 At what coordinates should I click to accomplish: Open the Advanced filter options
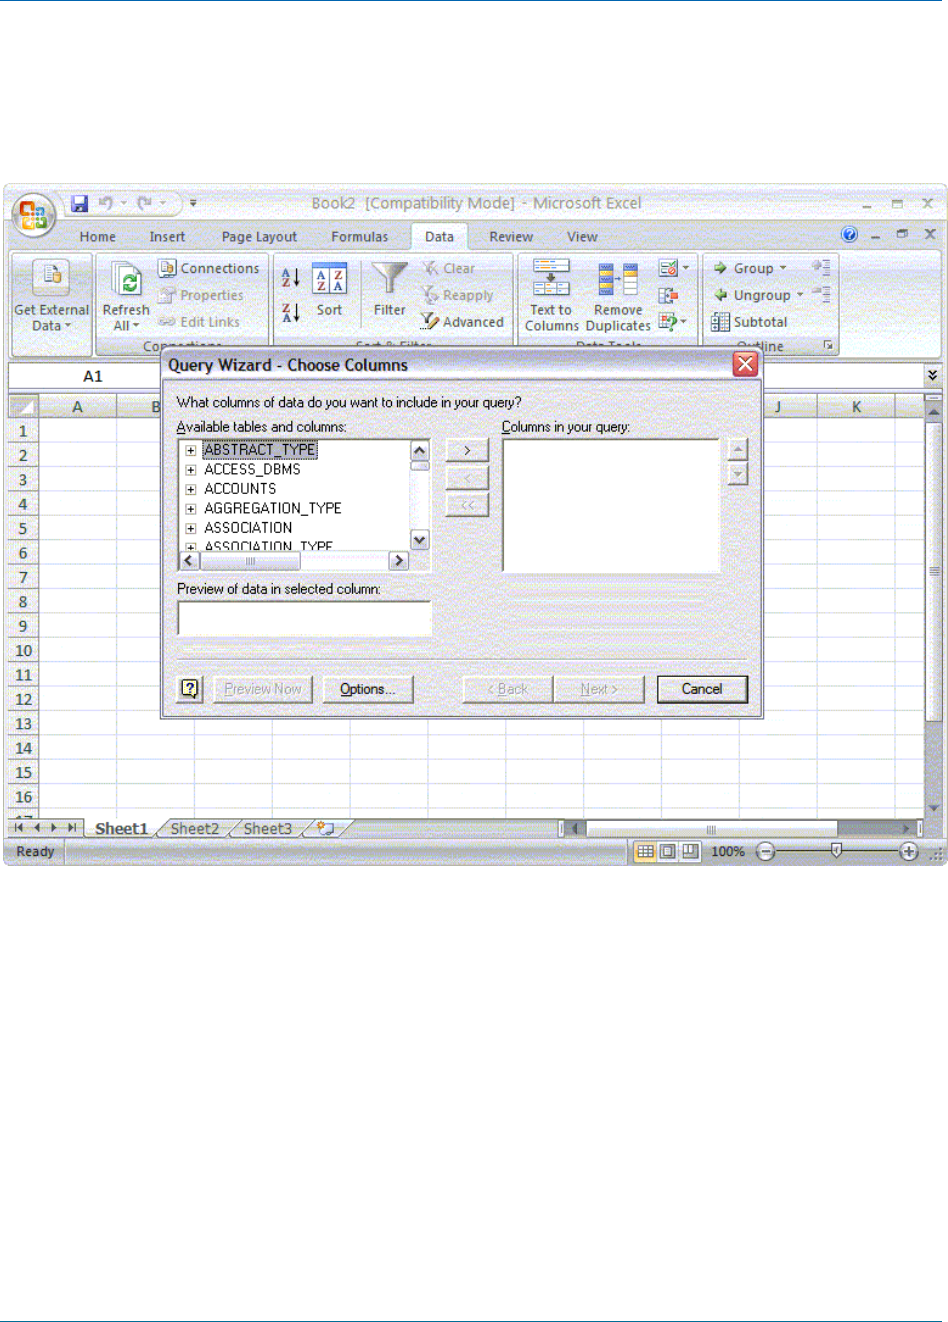462,322
